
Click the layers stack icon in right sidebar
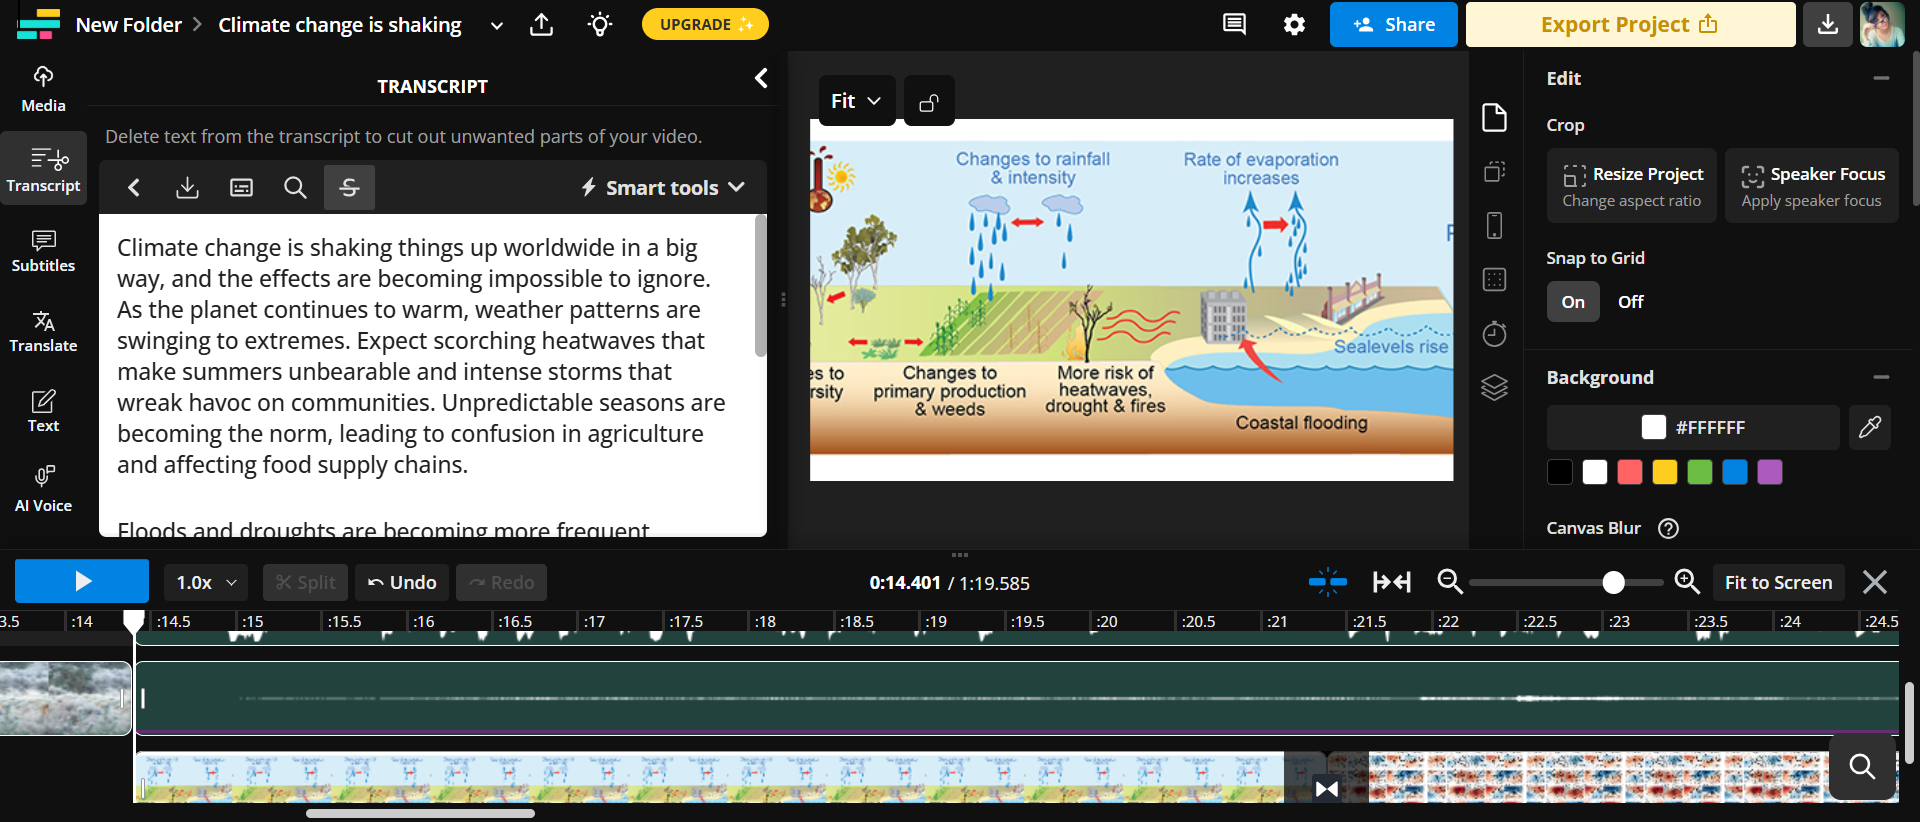tap(1494, 387)
